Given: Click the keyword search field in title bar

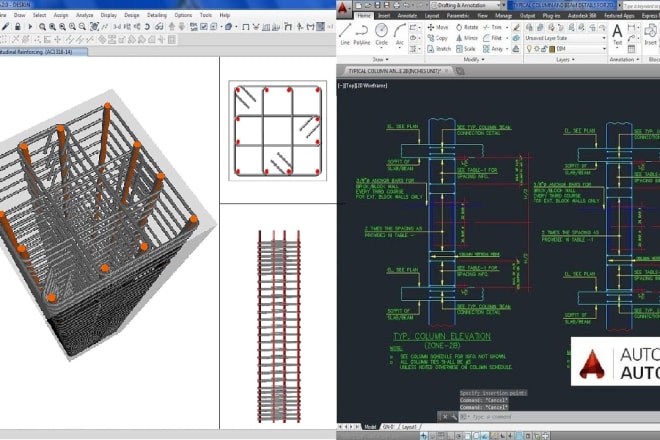Looking at the screenshot, I should coord(640,5).
